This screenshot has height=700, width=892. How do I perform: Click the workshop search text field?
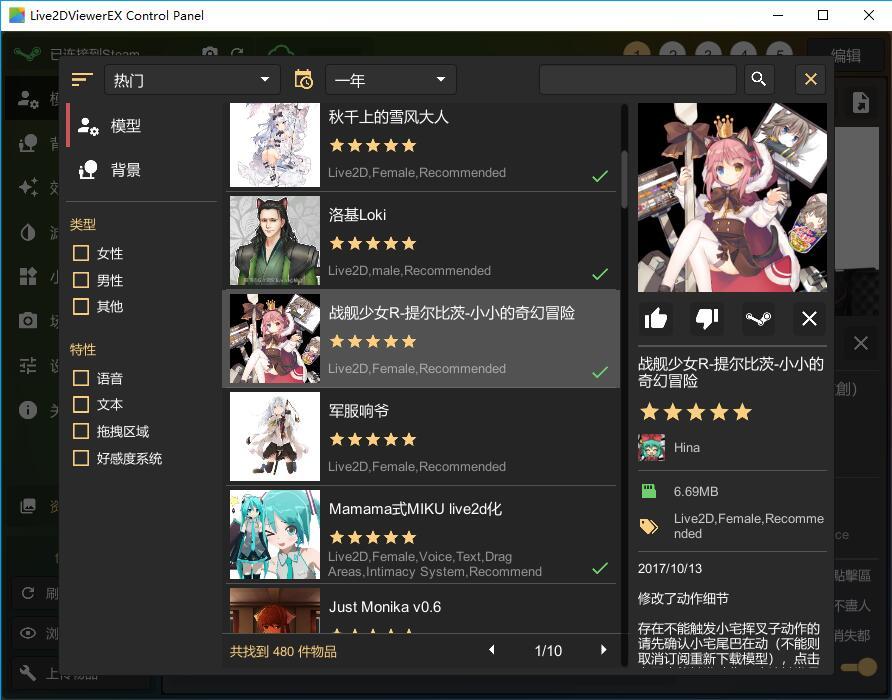tap(637, 79)
